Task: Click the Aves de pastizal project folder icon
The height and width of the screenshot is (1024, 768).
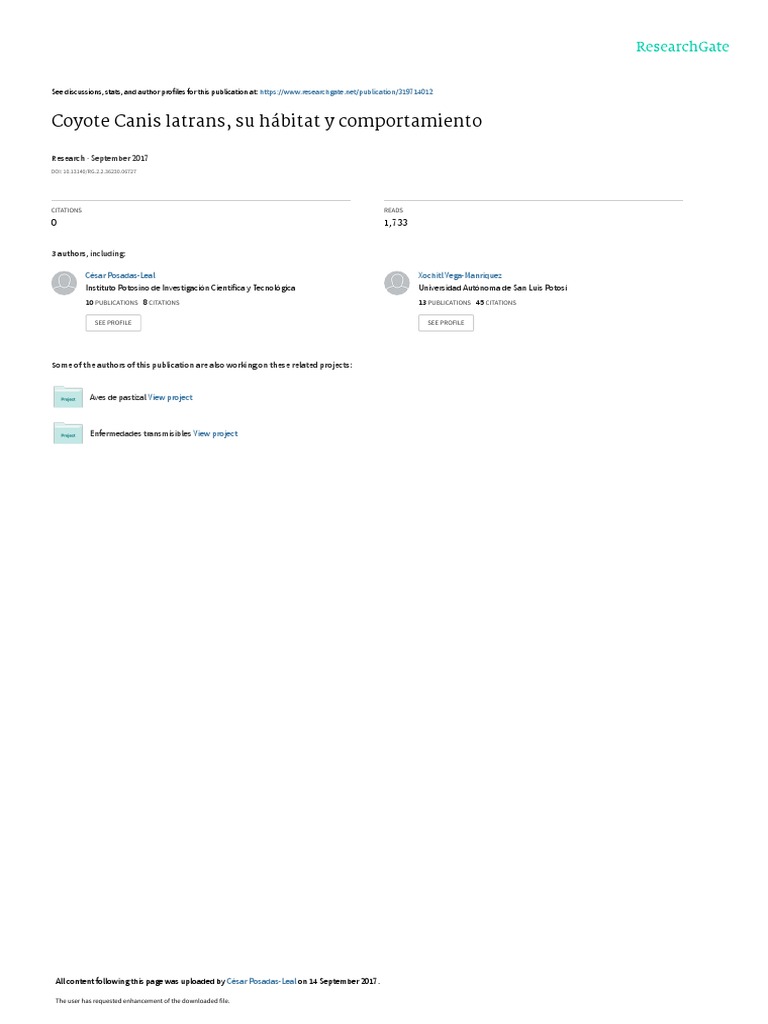Action: pyautogui.click(x=68, y=397)
